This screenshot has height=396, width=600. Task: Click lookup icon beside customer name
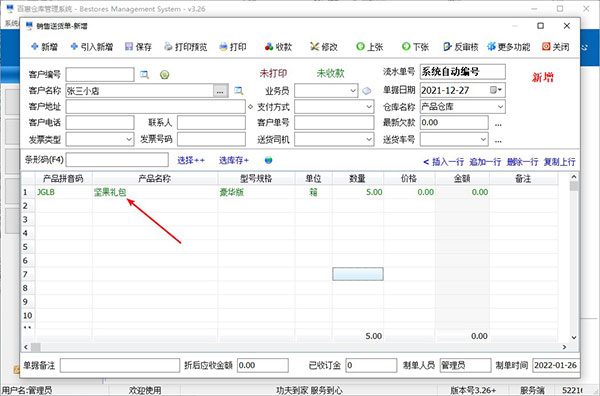pos(238,91)
